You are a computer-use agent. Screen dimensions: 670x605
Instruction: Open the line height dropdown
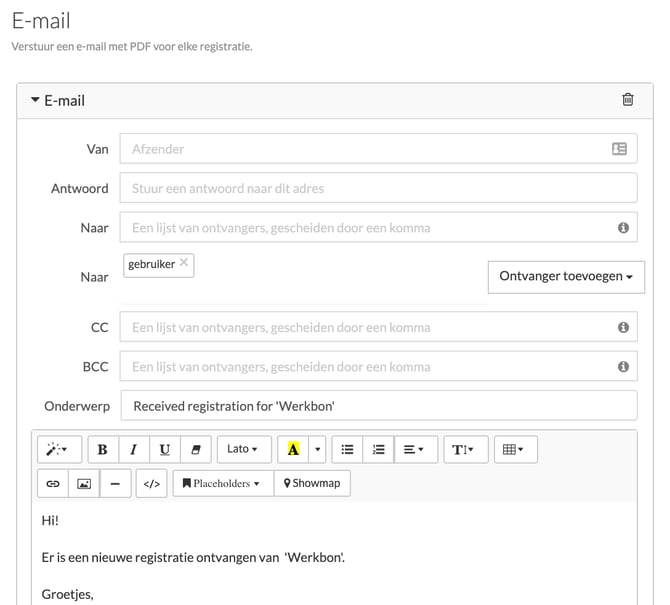466,449
